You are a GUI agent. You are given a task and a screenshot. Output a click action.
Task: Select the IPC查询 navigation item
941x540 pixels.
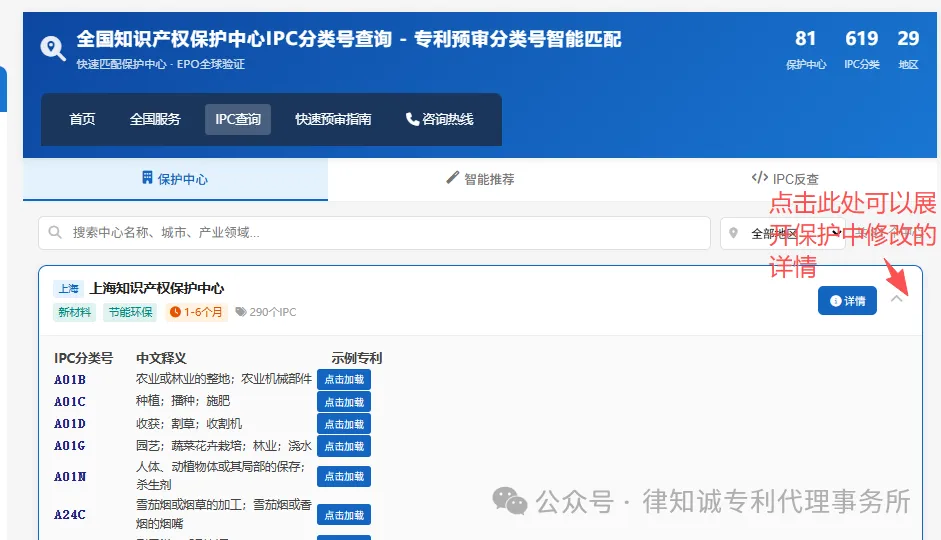(238, 119)
